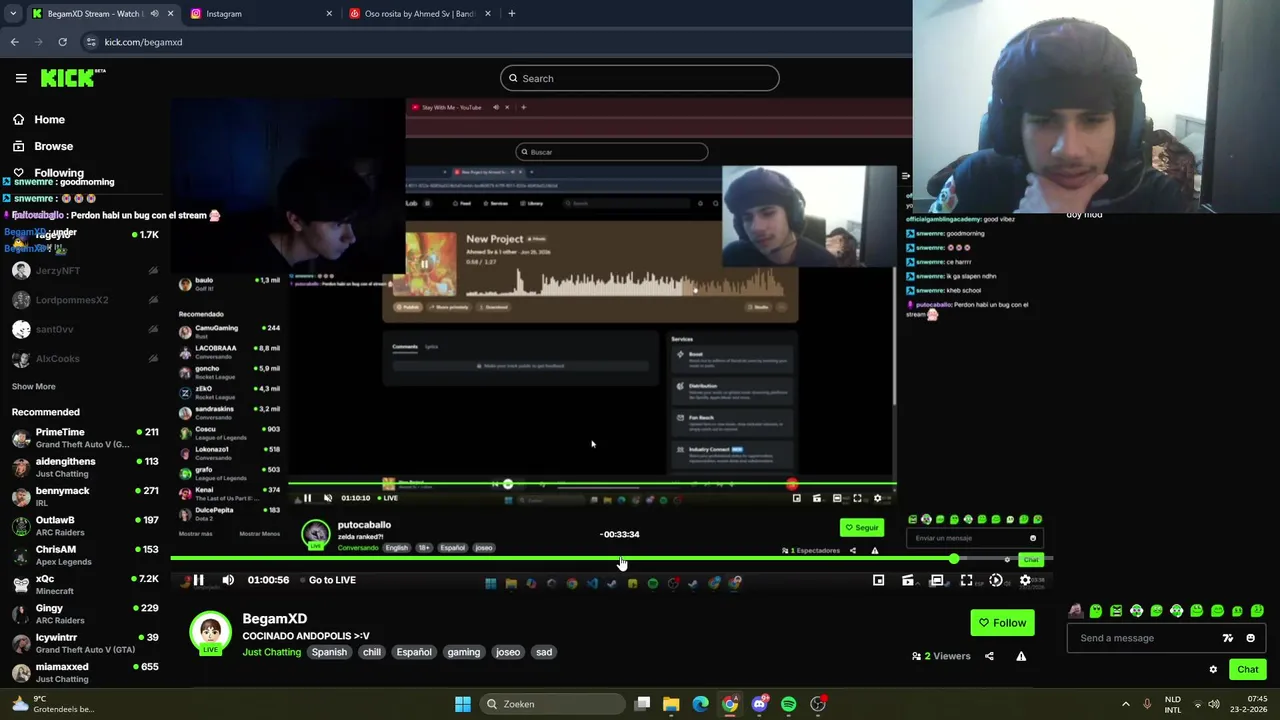Open the Just Chatting category link
Screen dimensions: 1280x720
click(271, 652)
